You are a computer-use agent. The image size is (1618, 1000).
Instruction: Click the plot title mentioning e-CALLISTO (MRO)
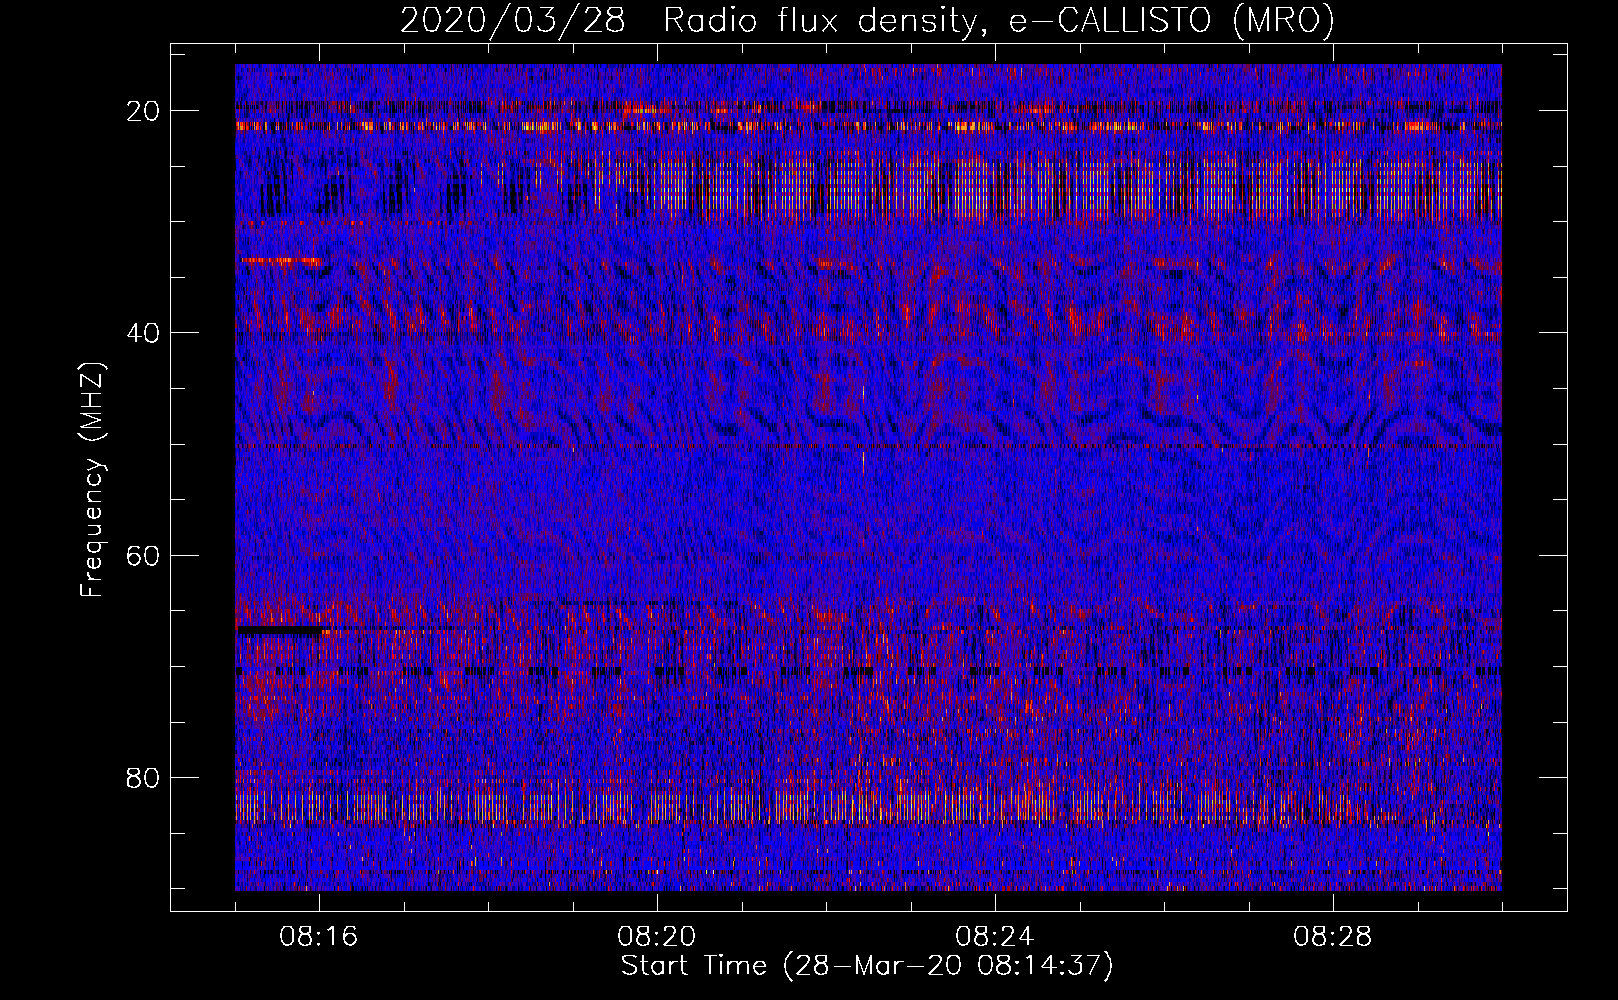pos(867,21)
